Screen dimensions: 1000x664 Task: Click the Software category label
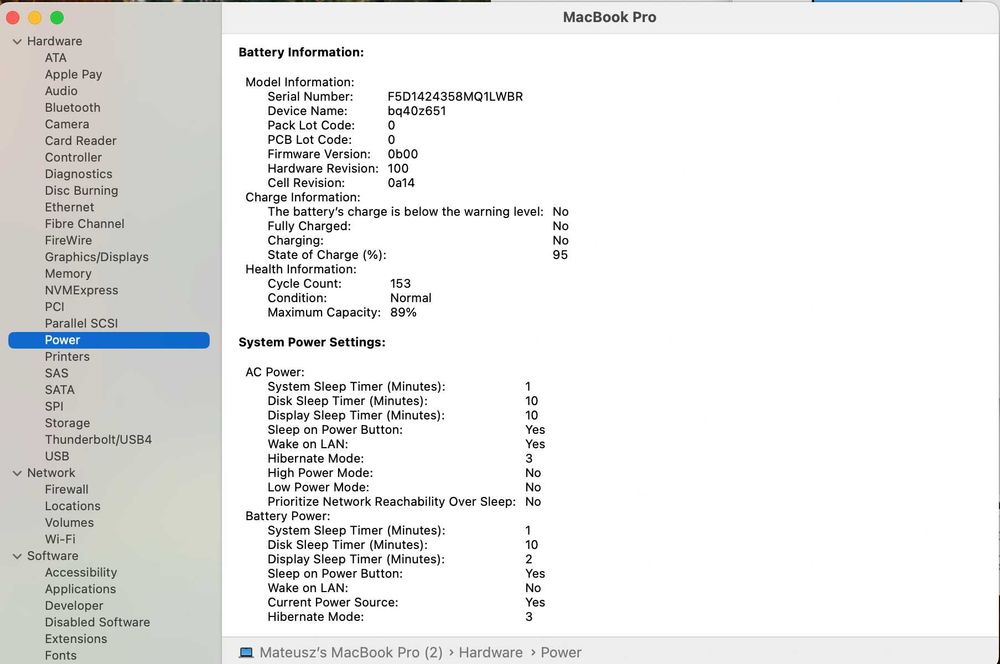(x=53, y=556)
